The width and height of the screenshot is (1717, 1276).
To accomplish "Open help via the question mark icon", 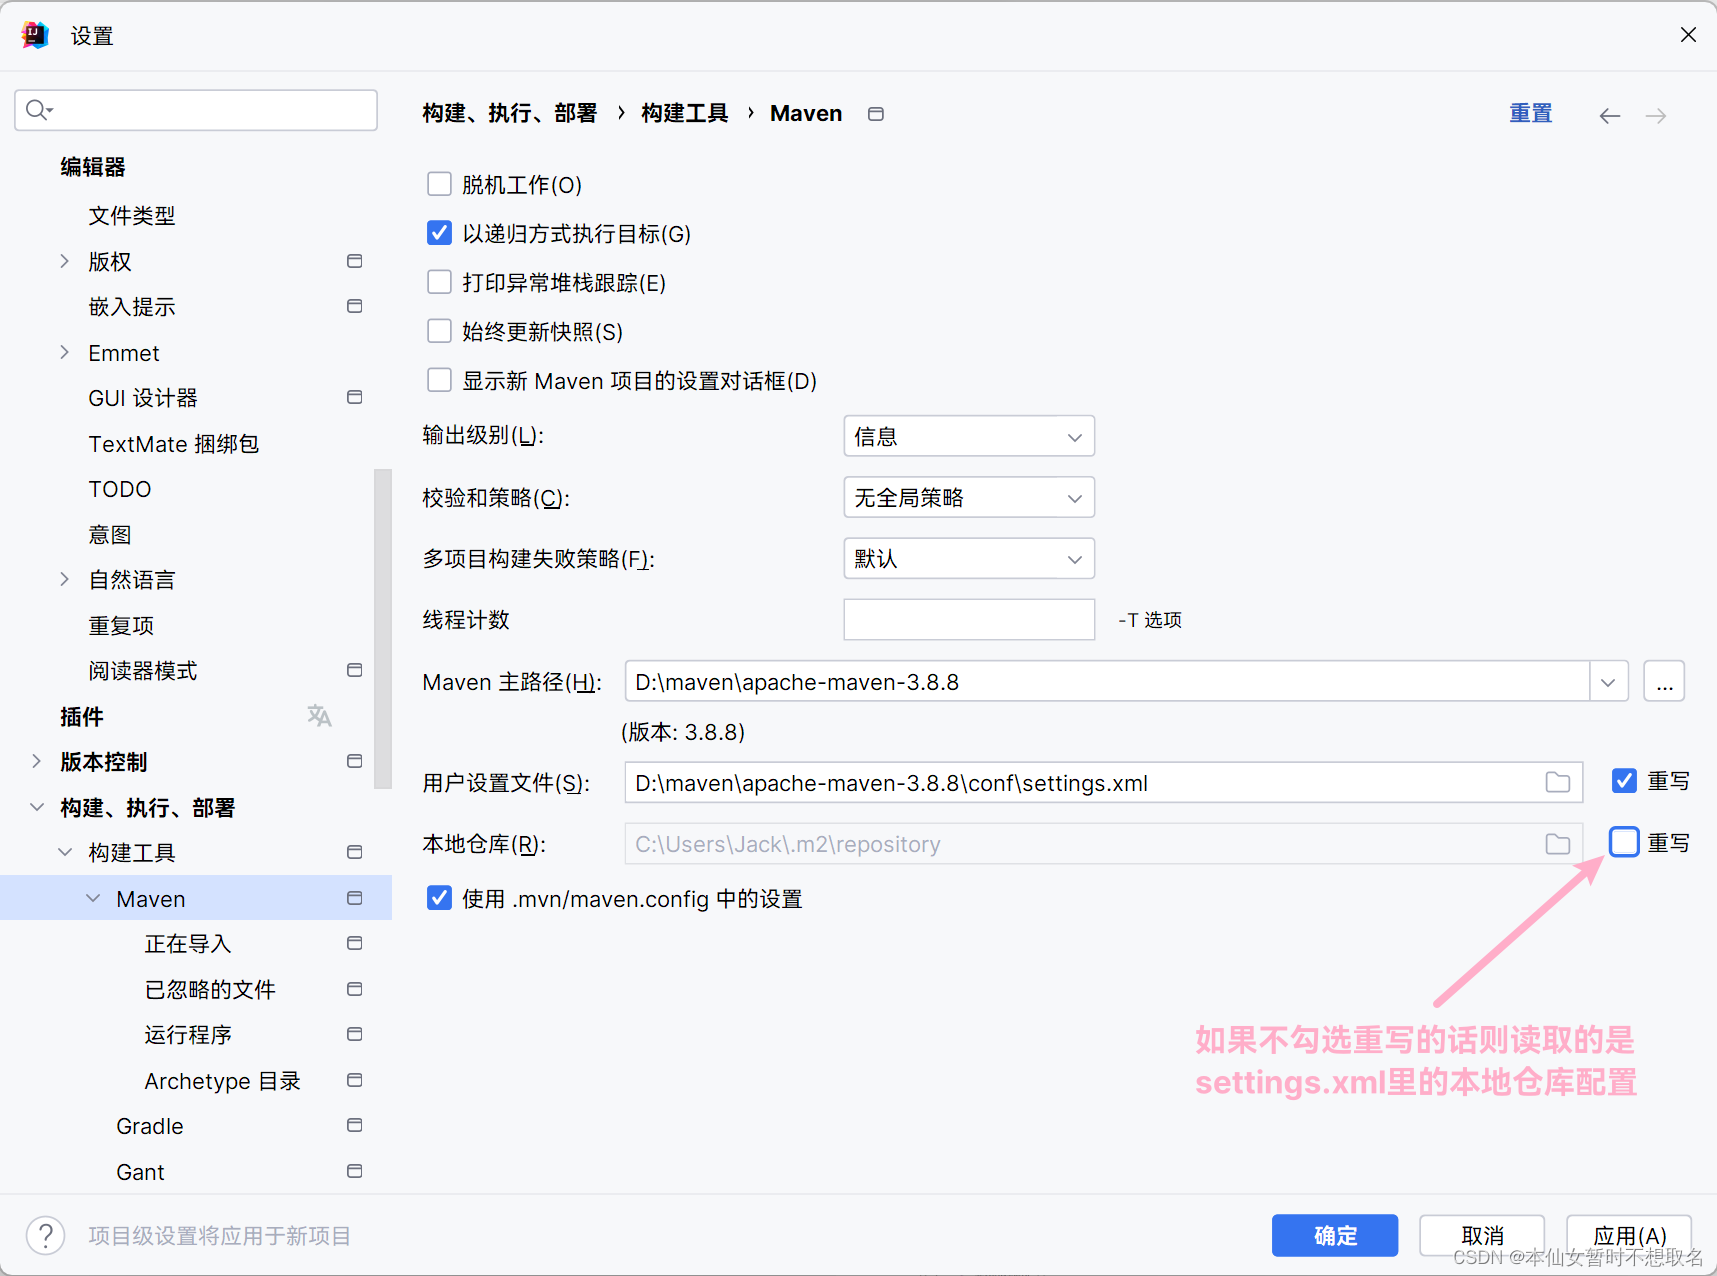I will [x=46, y=1235].
